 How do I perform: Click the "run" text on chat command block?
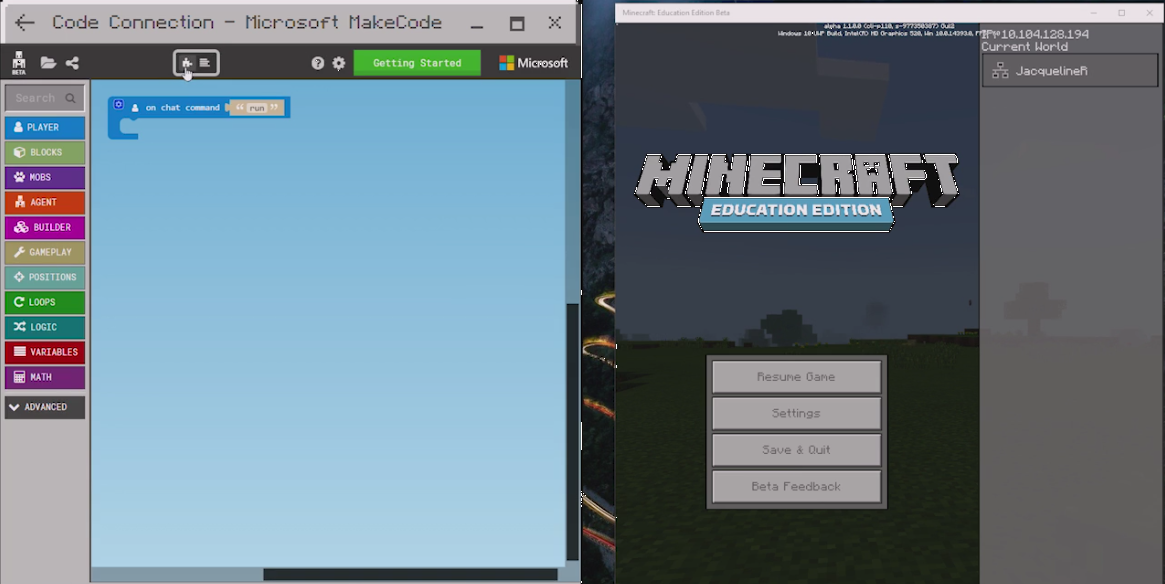pyautogui.click(x=257, y=108)
